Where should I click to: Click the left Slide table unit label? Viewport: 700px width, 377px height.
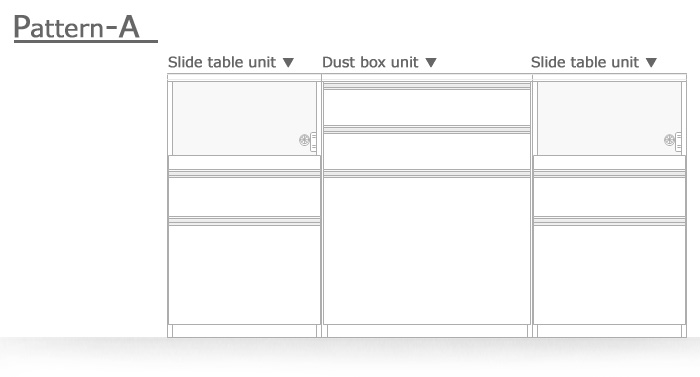pyautogui.click(x=222, y=62)
